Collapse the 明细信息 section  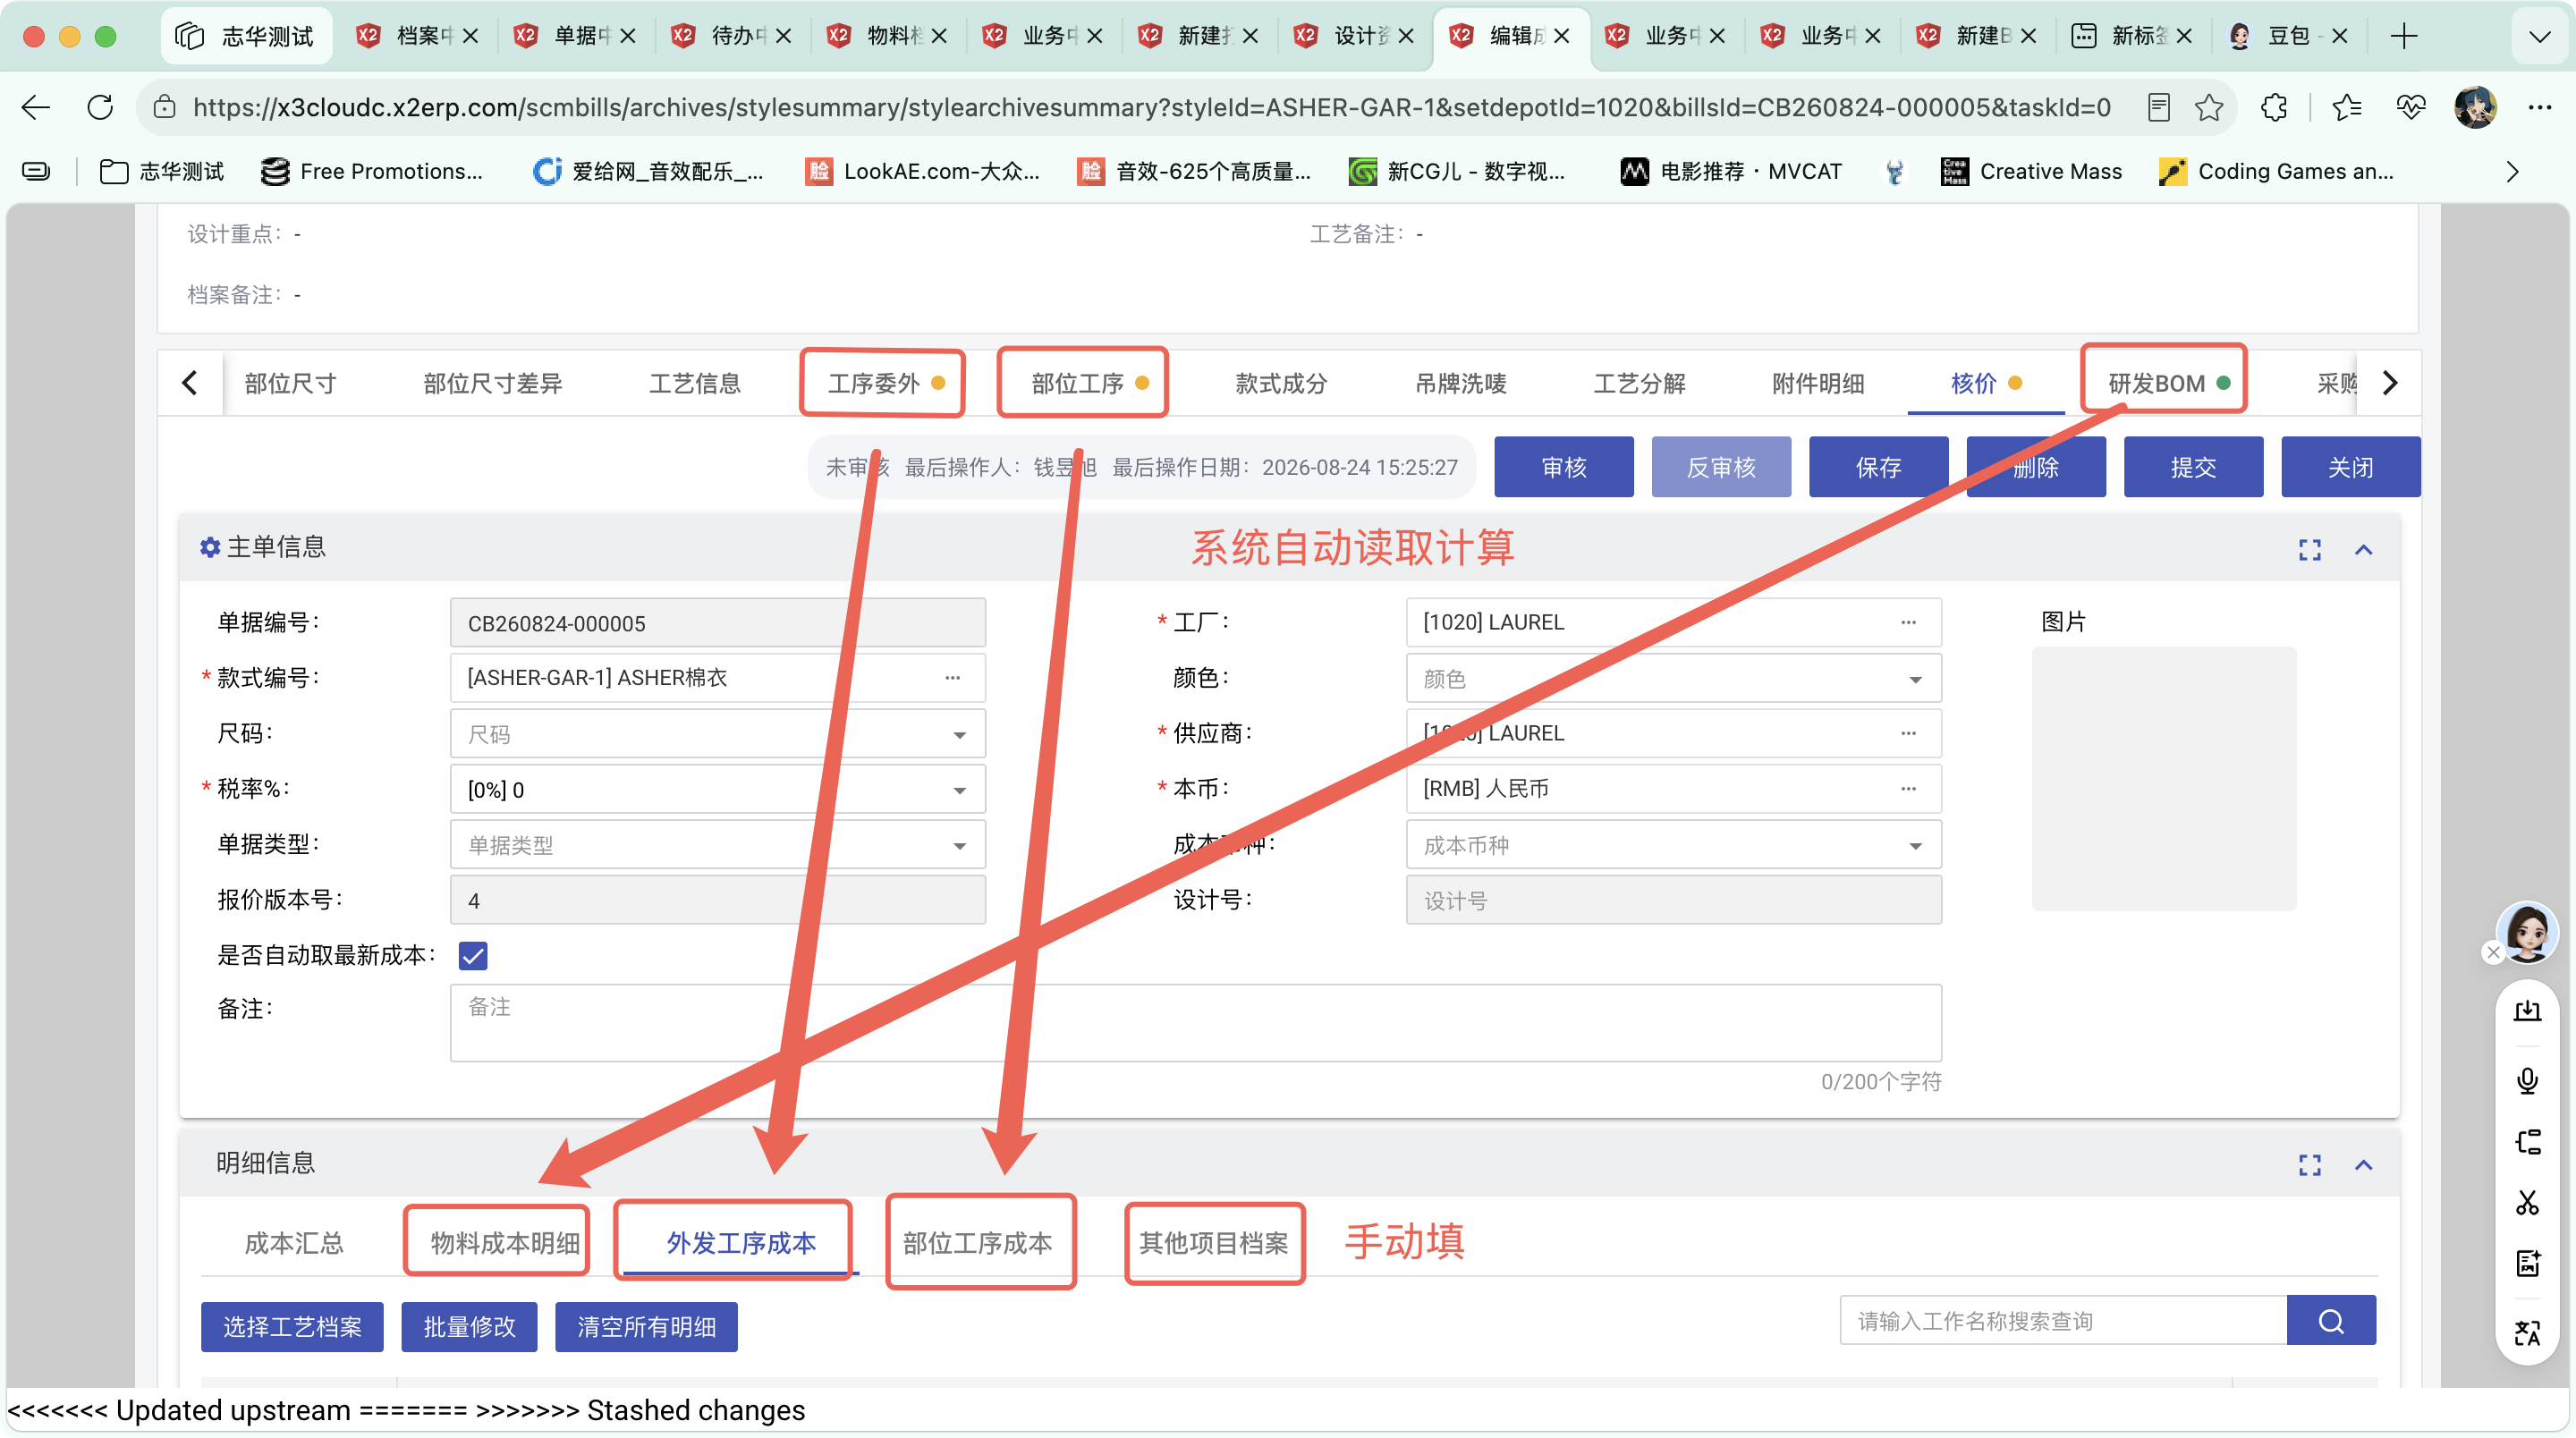(x=2363, y=1165)
